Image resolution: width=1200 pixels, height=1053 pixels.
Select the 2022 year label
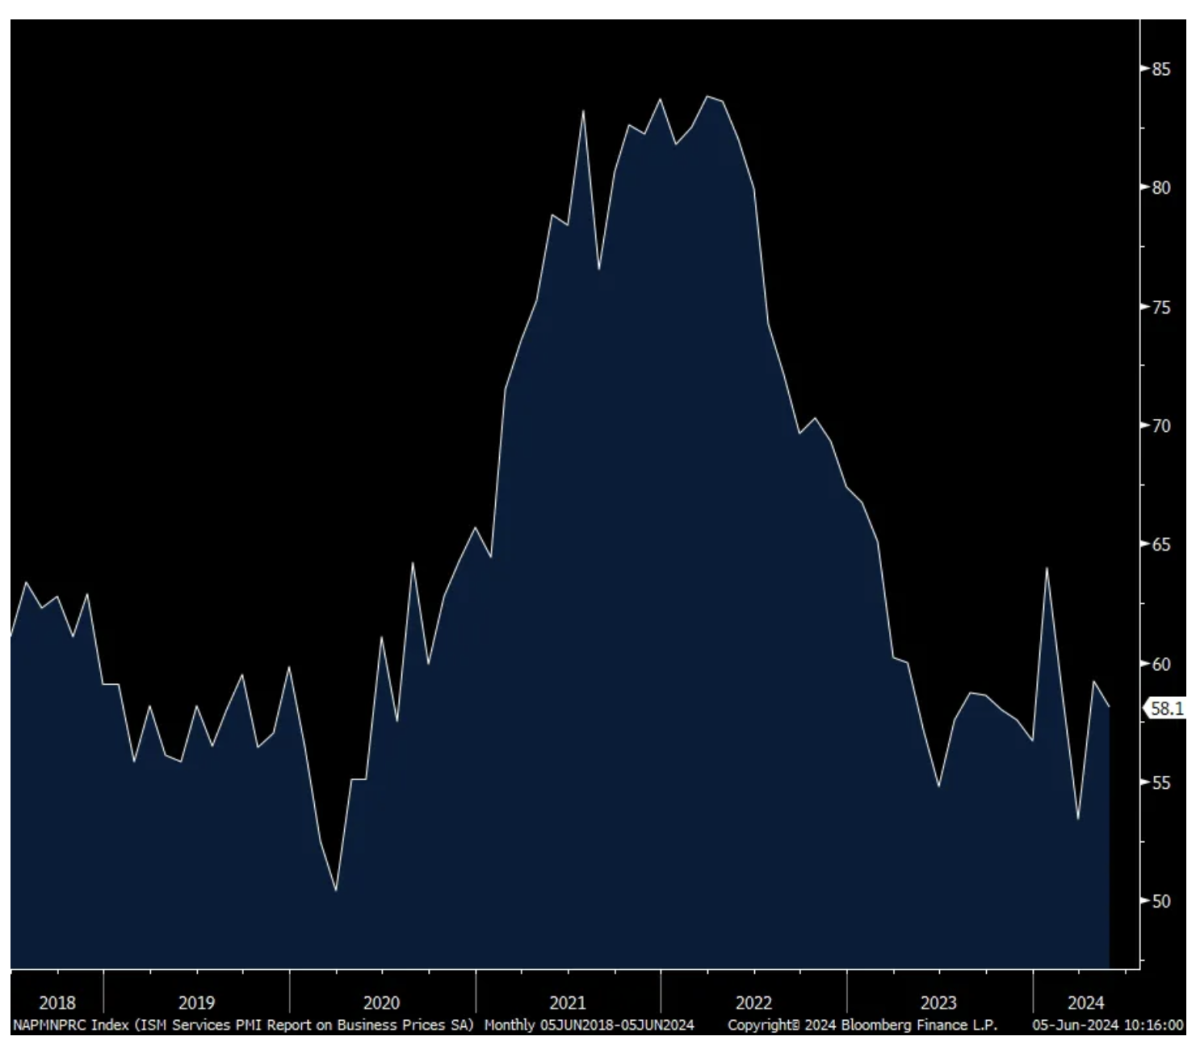coord(753,1002)
